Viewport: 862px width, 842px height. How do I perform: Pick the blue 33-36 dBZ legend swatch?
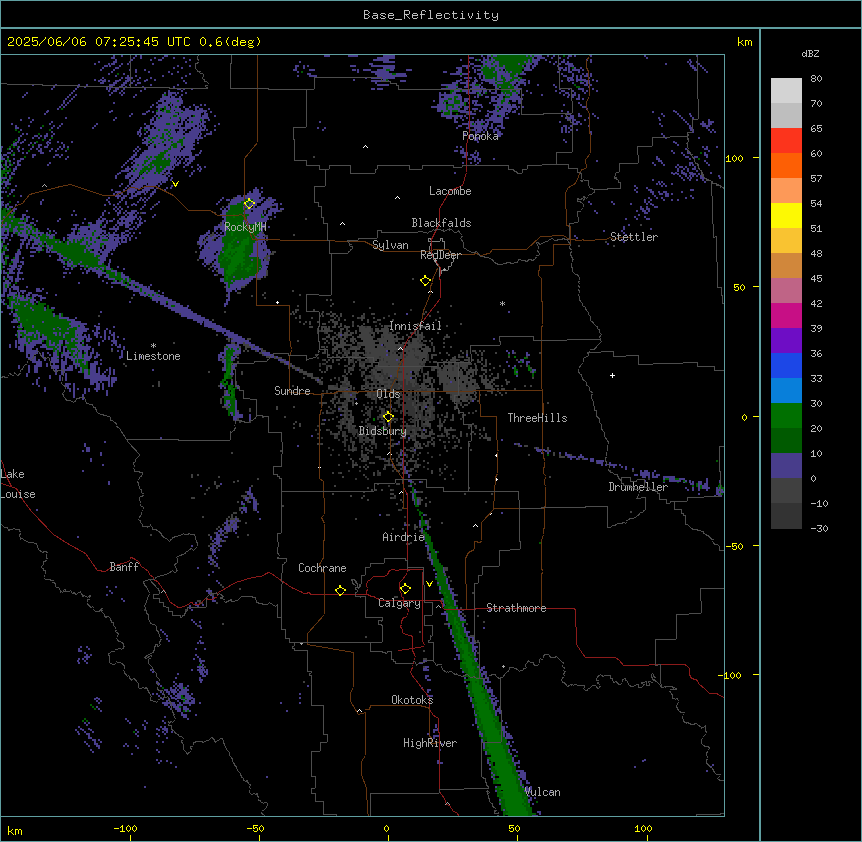[786, 365]
